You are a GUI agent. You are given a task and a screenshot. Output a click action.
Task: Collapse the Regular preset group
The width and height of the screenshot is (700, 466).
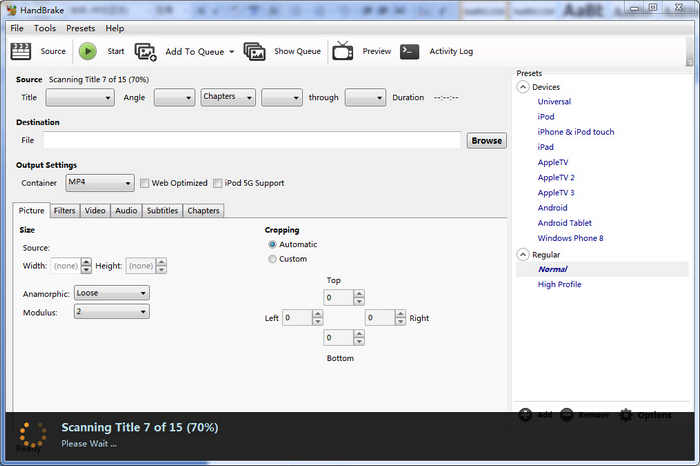click(x=523, y=254)
